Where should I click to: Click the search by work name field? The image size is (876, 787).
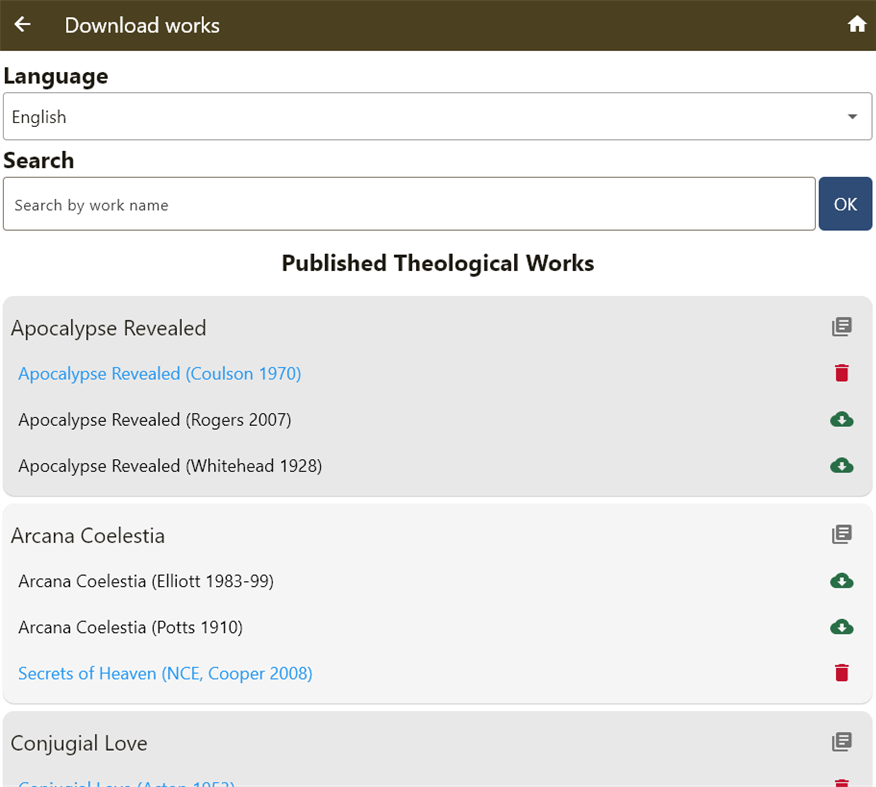(x=410, y=203)
